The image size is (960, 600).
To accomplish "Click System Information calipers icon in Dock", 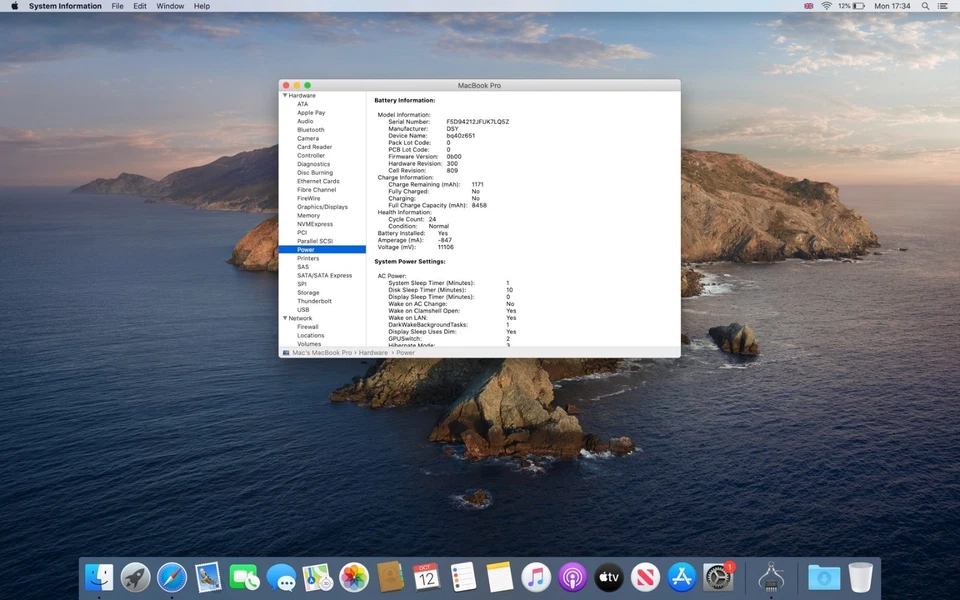I will pyautogui.click(x=771, y=577).
